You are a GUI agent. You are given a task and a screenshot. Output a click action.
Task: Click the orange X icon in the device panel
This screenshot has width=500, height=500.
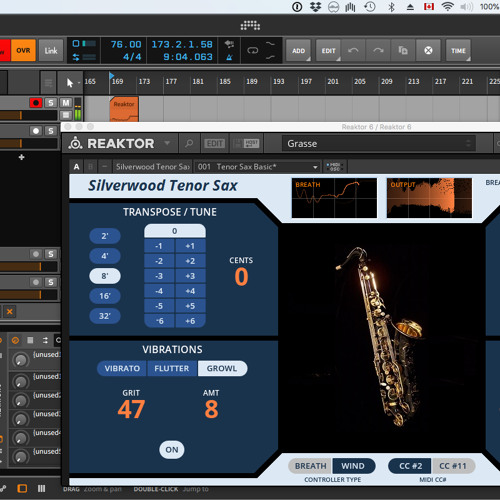tap(10, 312)
